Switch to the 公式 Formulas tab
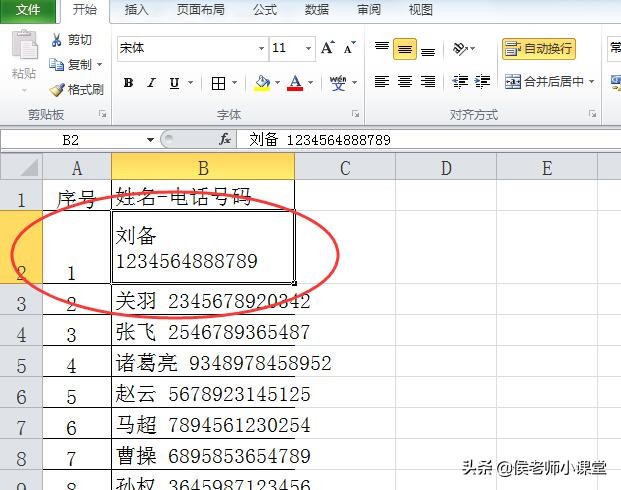The height and width of the screenshot is (490, 621). pos(265,10)
